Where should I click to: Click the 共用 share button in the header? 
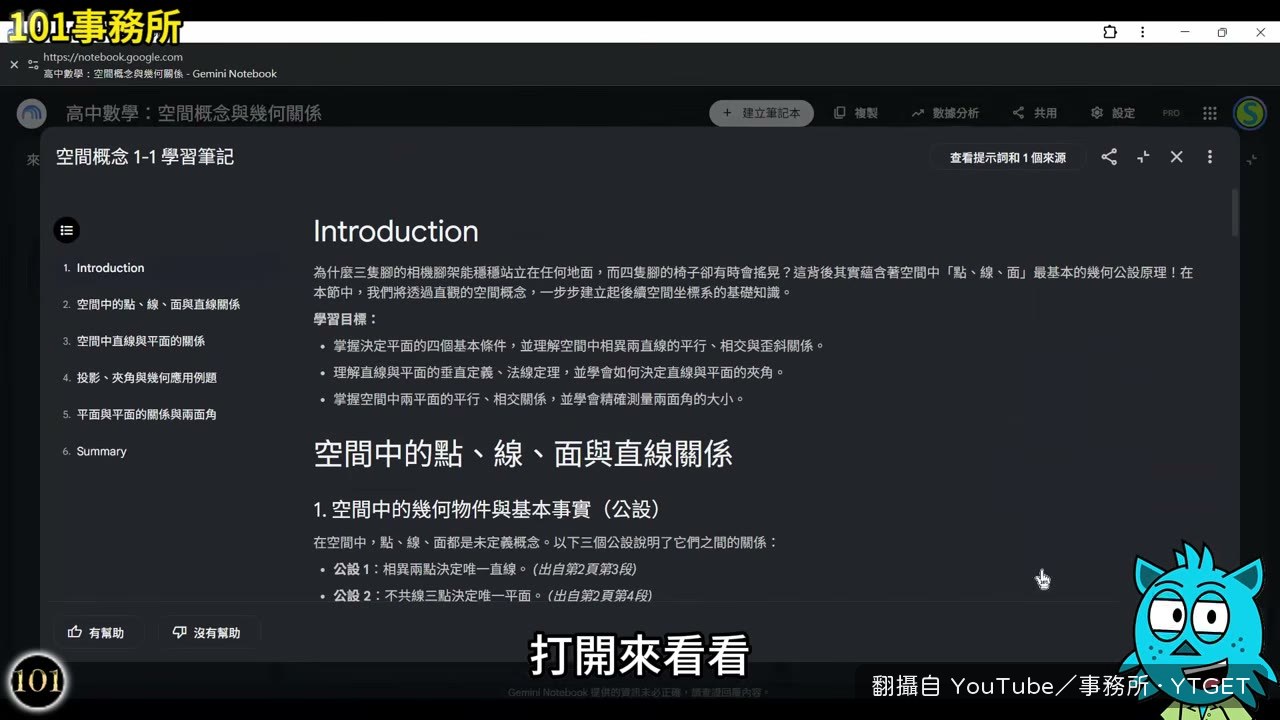(1034, 113)
